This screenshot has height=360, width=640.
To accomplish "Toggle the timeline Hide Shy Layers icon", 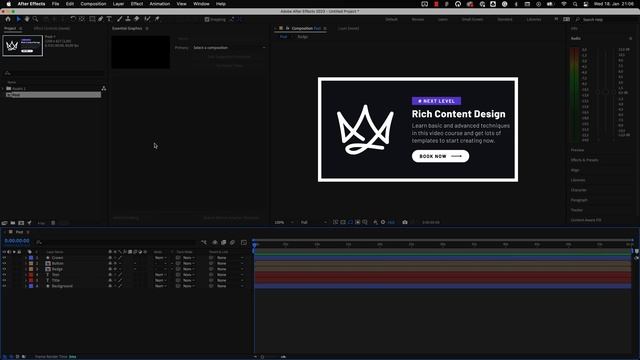I will click(x=215, y=242).
